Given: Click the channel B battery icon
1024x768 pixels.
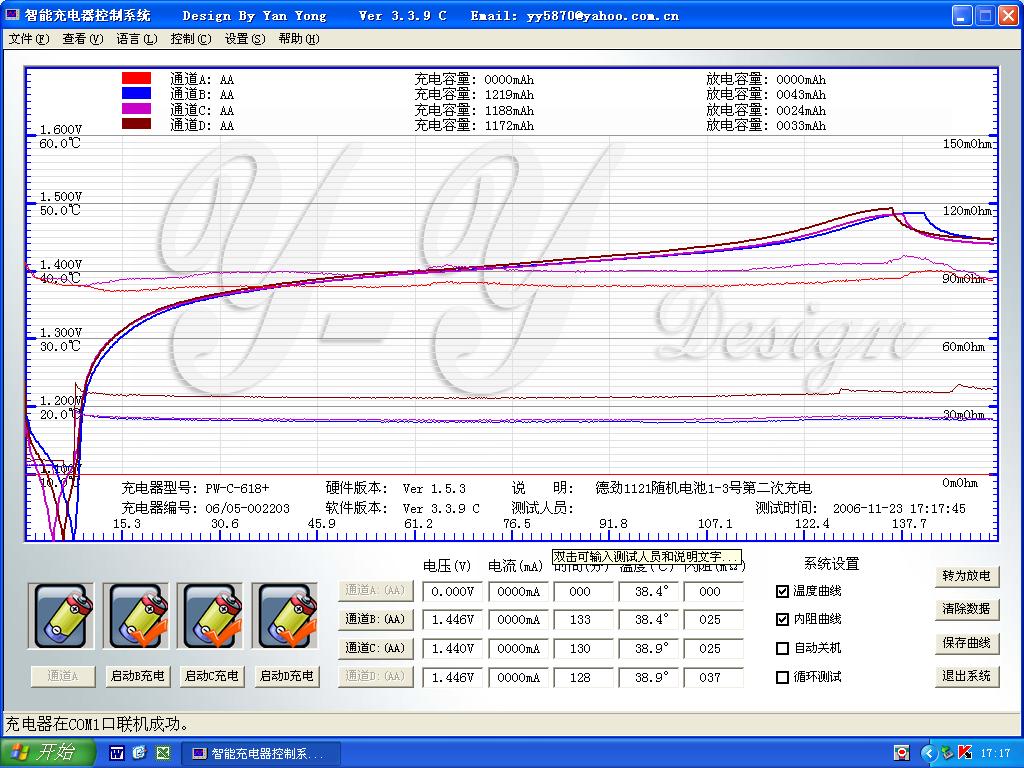Looking at the screenshot, I should coord(136,616).
